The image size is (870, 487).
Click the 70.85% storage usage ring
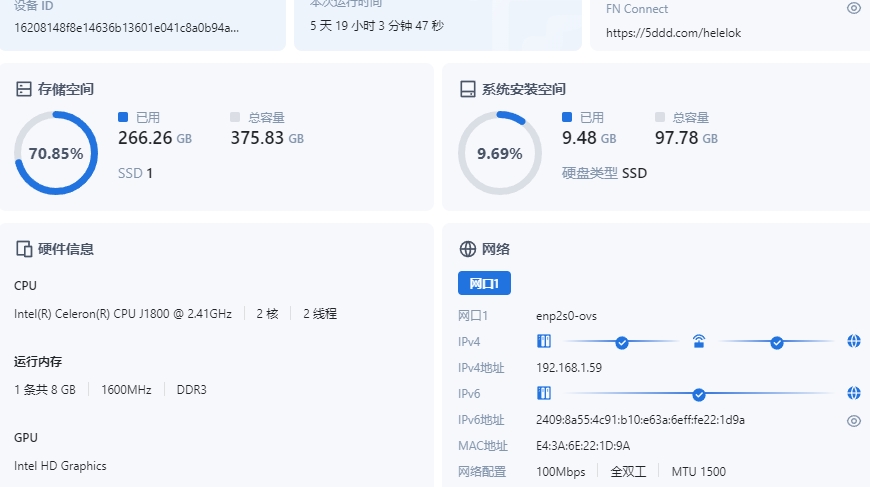56,153
